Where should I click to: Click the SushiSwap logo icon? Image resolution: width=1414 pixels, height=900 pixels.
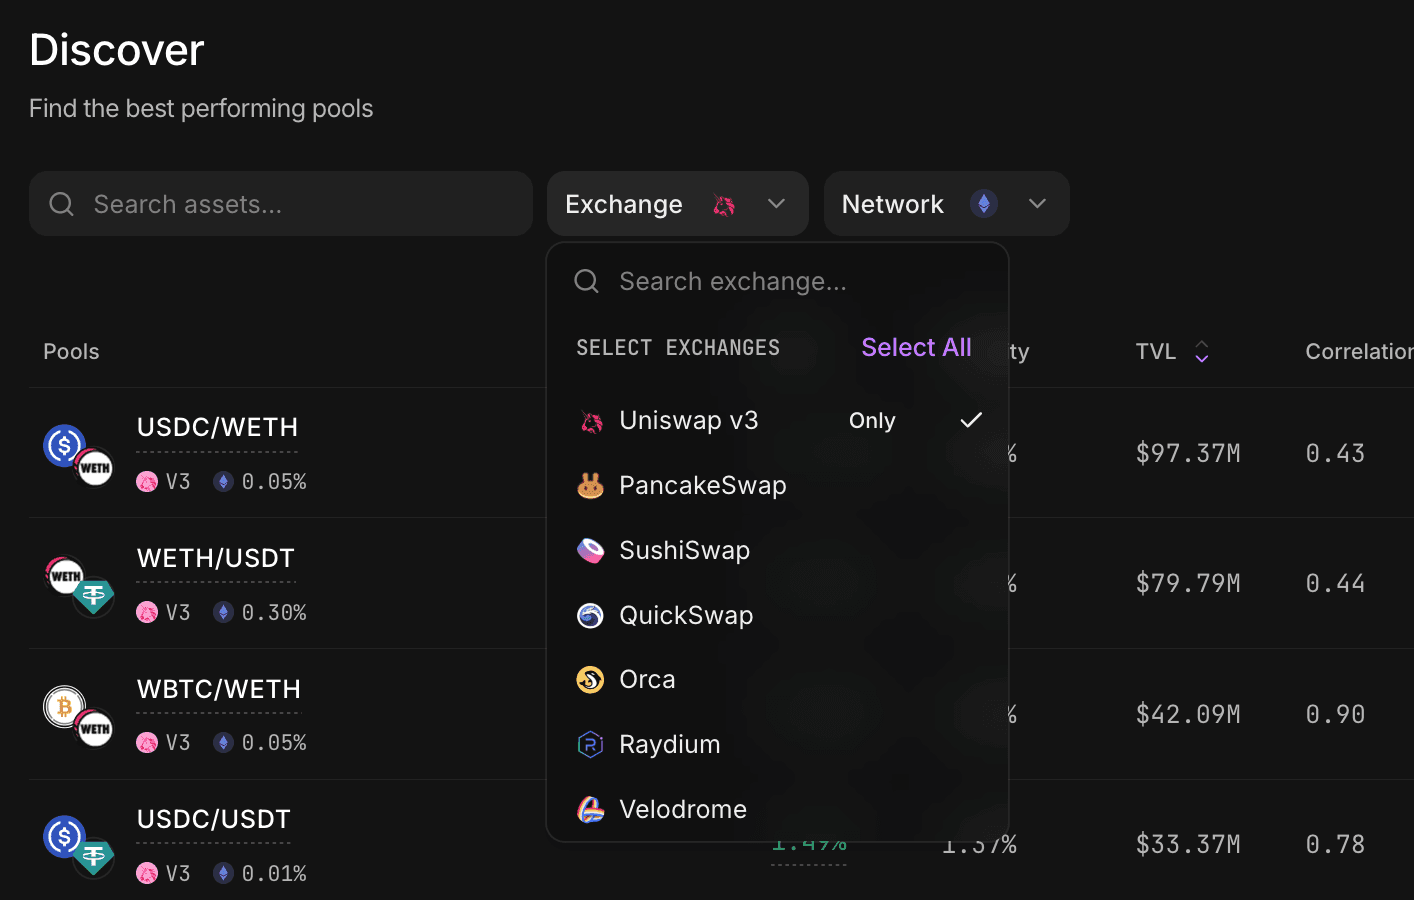591,551
